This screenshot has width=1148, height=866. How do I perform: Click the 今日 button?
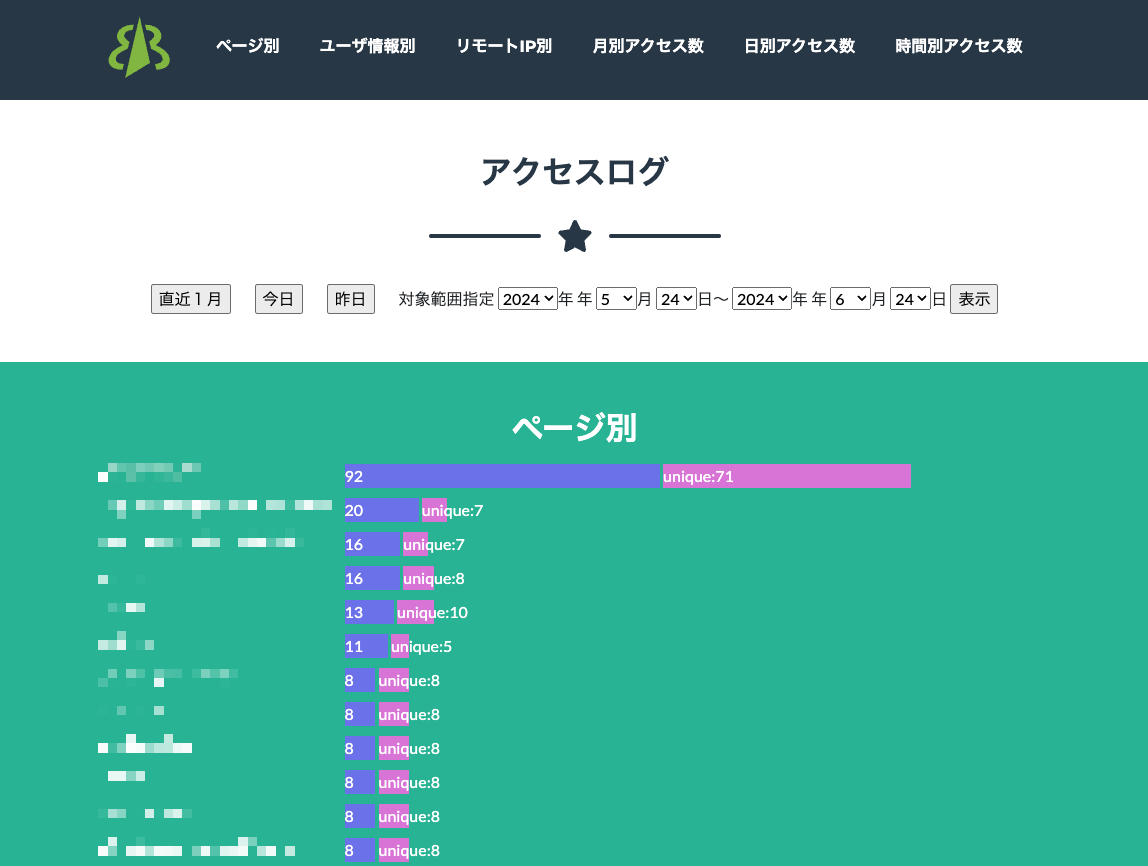[279, 299]
